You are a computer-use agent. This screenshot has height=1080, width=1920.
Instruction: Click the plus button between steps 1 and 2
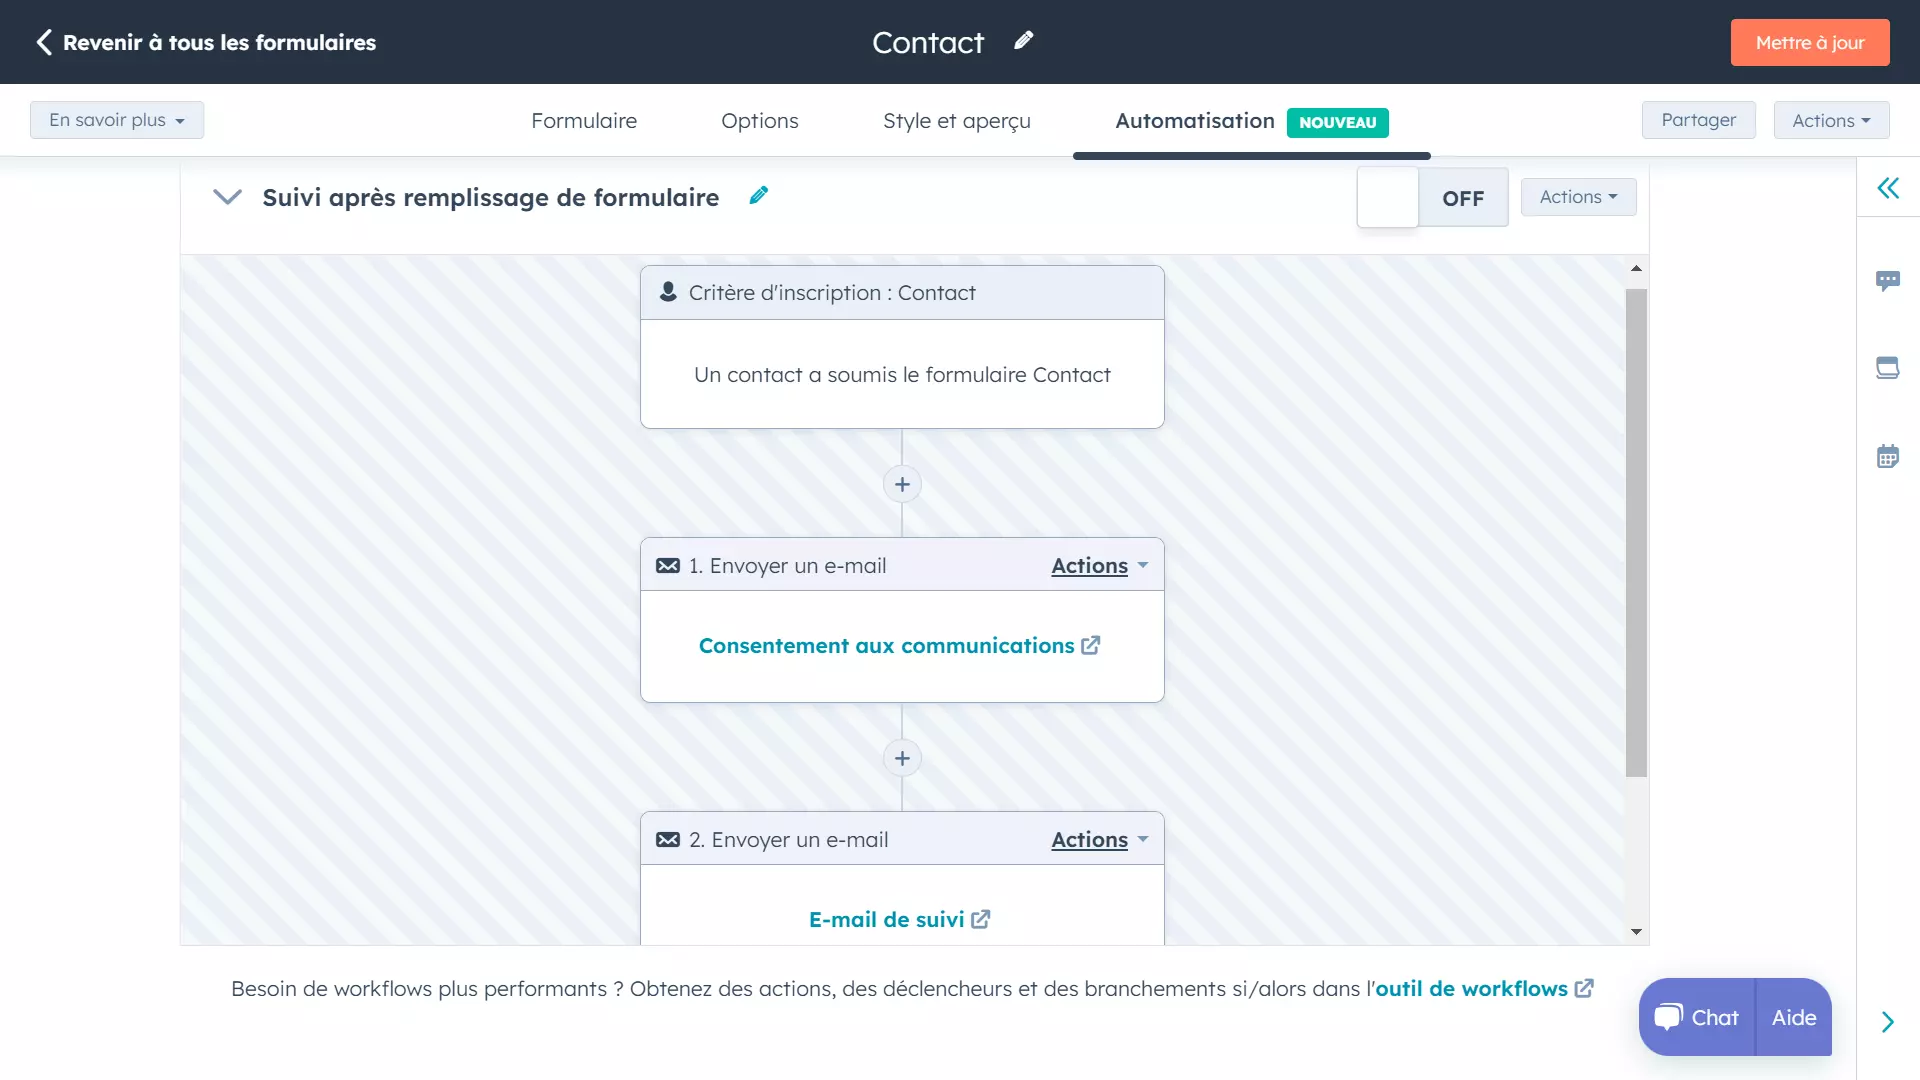click(902, 759)
